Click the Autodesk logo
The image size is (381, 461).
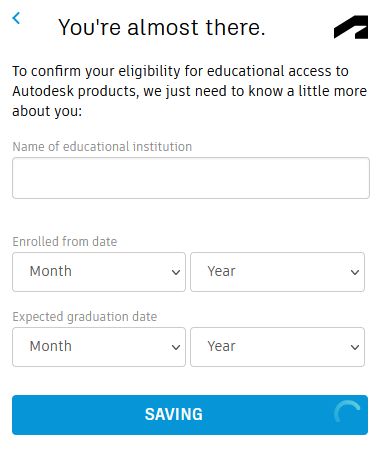[x=351, y=27]
